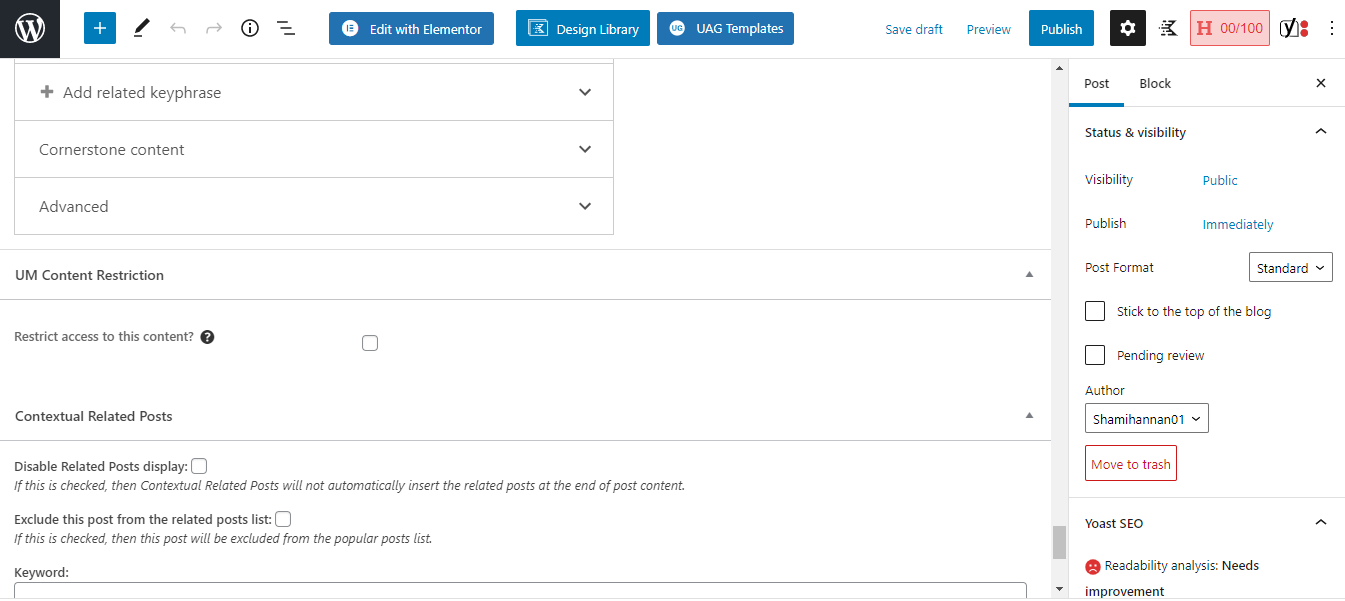This screenshot has width=1345, height=601.
Task: Open the Post Format dropdown
Action: tap(1290, 268)
